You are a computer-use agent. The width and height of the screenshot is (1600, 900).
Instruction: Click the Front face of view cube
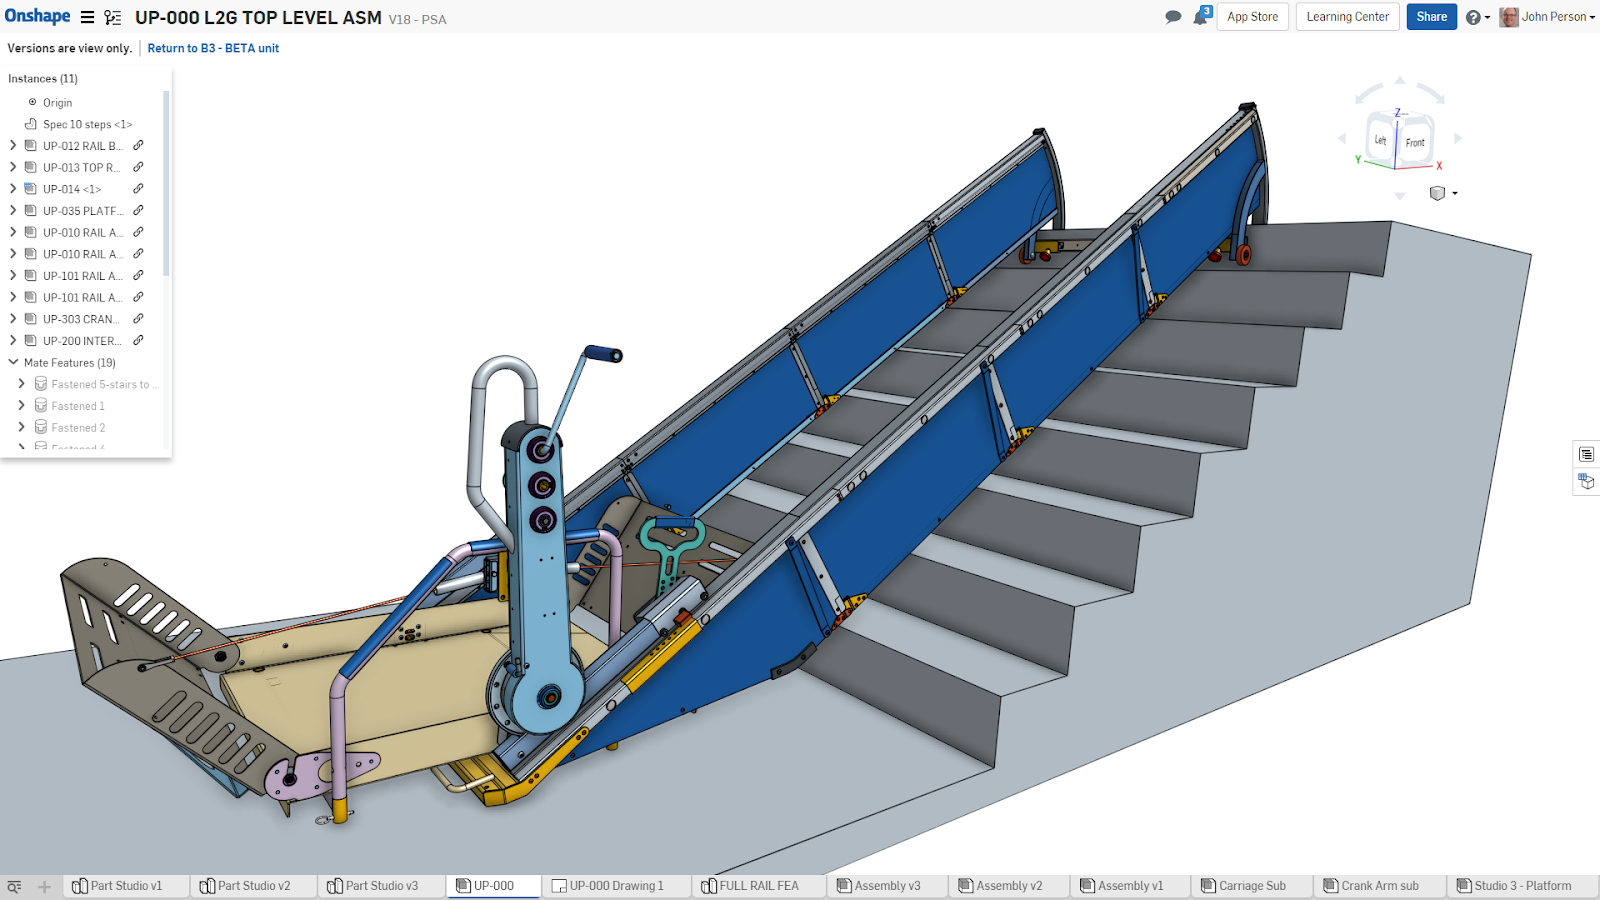point(1414,143)
